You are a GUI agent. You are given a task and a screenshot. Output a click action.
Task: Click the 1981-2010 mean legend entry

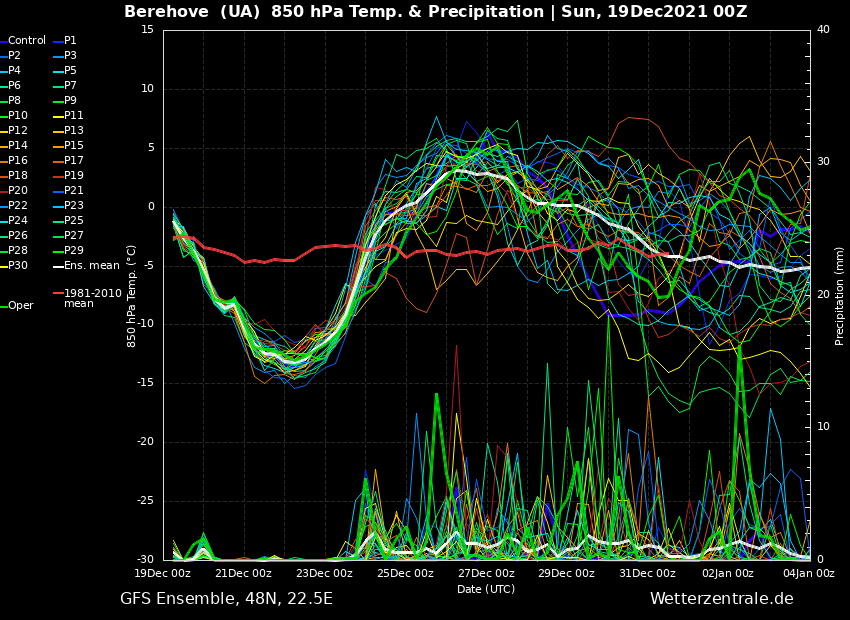coord(92,298)
